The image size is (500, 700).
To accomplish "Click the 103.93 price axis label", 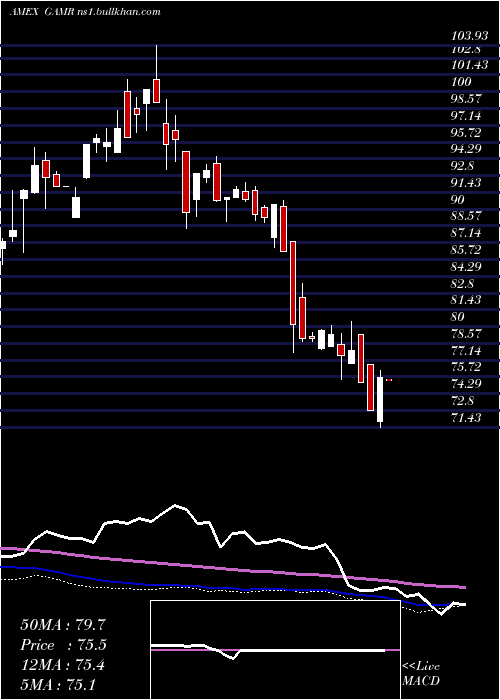I will click(470, 36).
